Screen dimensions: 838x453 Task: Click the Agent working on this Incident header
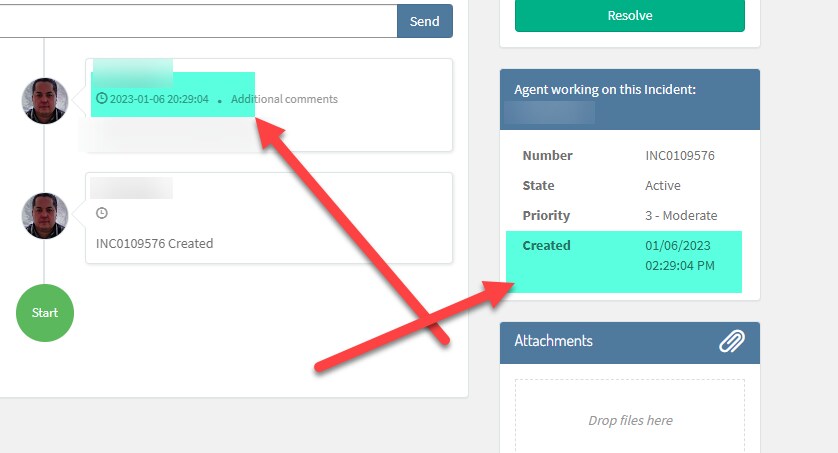pyautogui.click(x=605, y=89)
